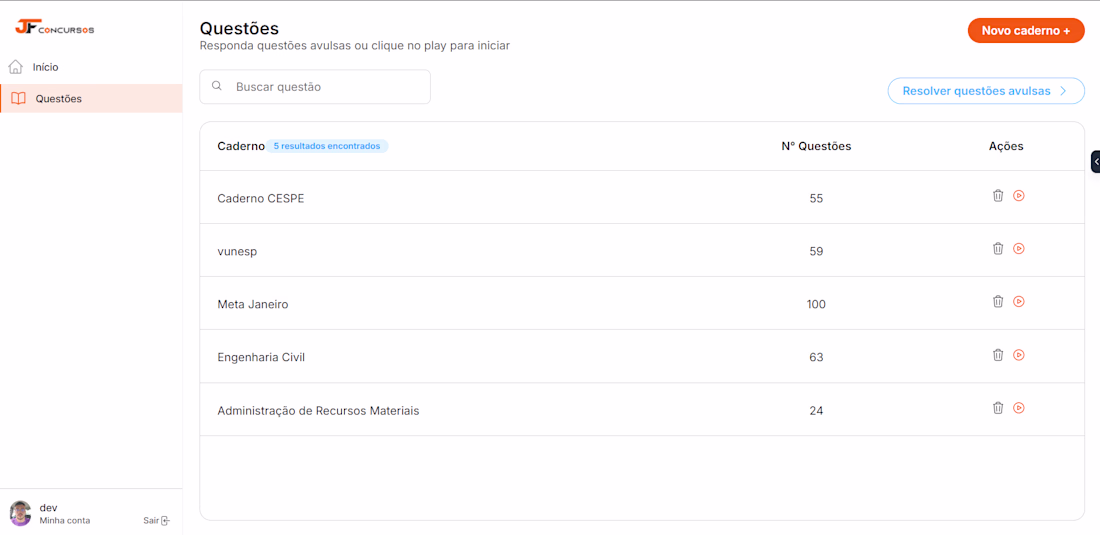Delete the Meta Janeiro notebook
The height and width of the screenshot is (535, 1100).
click(x=998, y=302)
